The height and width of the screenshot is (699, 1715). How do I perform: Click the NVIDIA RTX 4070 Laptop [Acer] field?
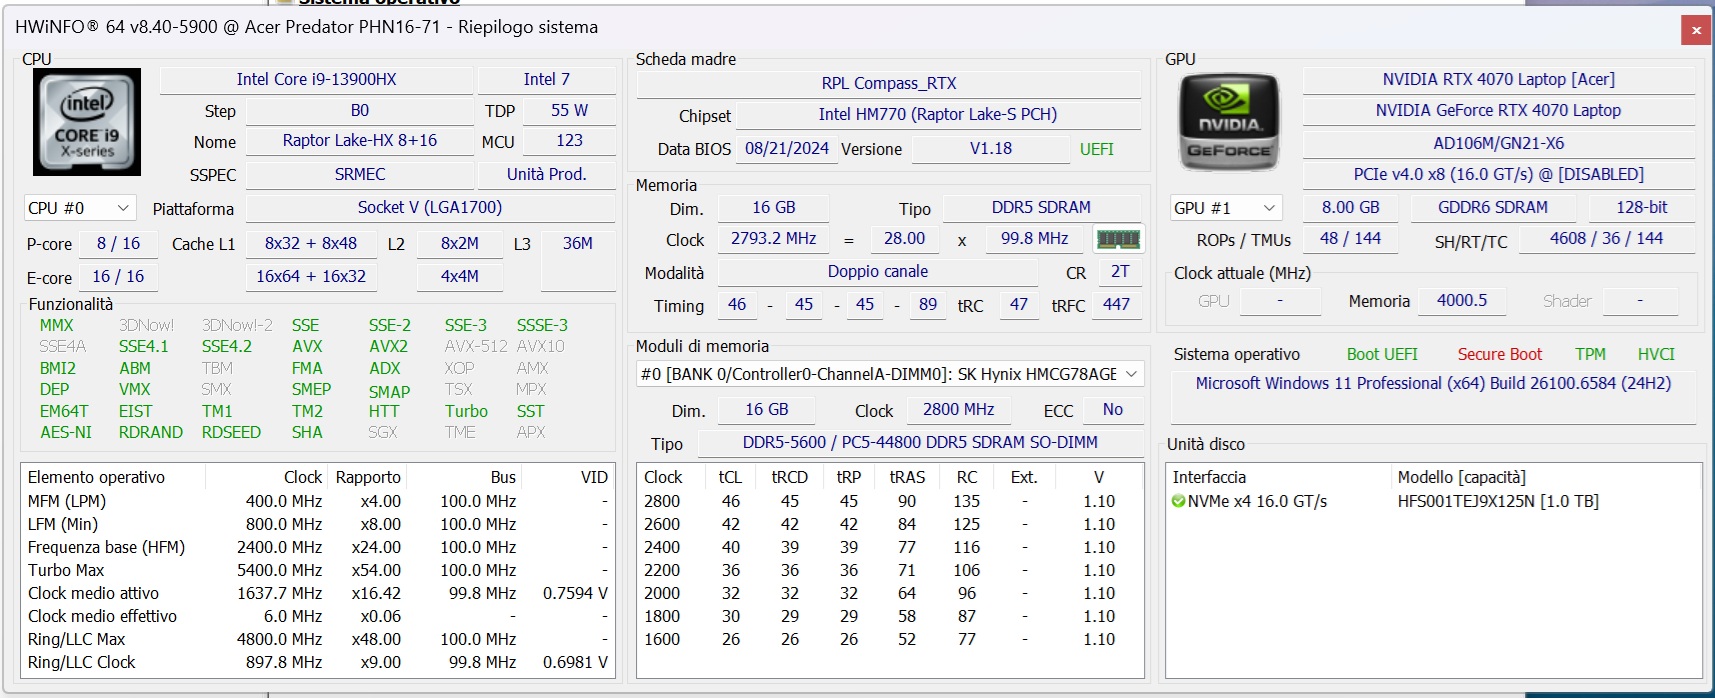click(1498, 80)
